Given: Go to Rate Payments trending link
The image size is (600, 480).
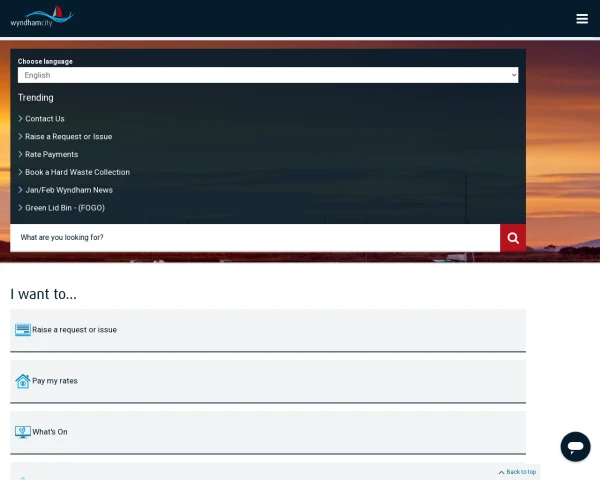Looking at the screenshot, I should pos(52,154).
